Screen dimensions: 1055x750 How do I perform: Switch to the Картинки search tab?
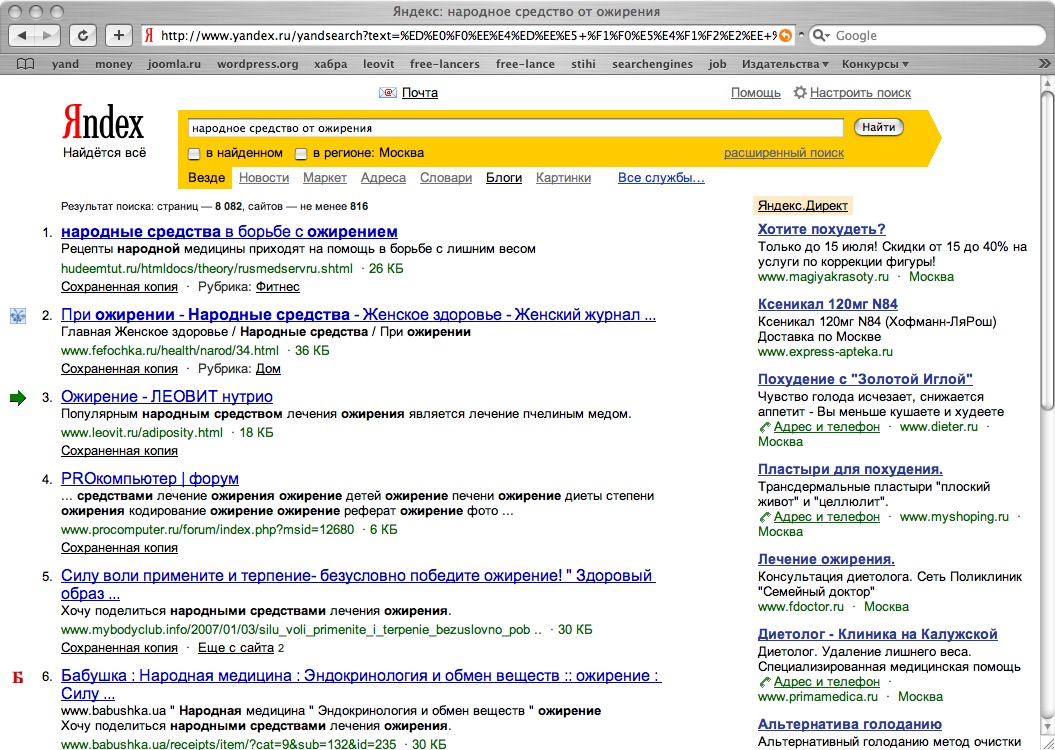[563, 178]
